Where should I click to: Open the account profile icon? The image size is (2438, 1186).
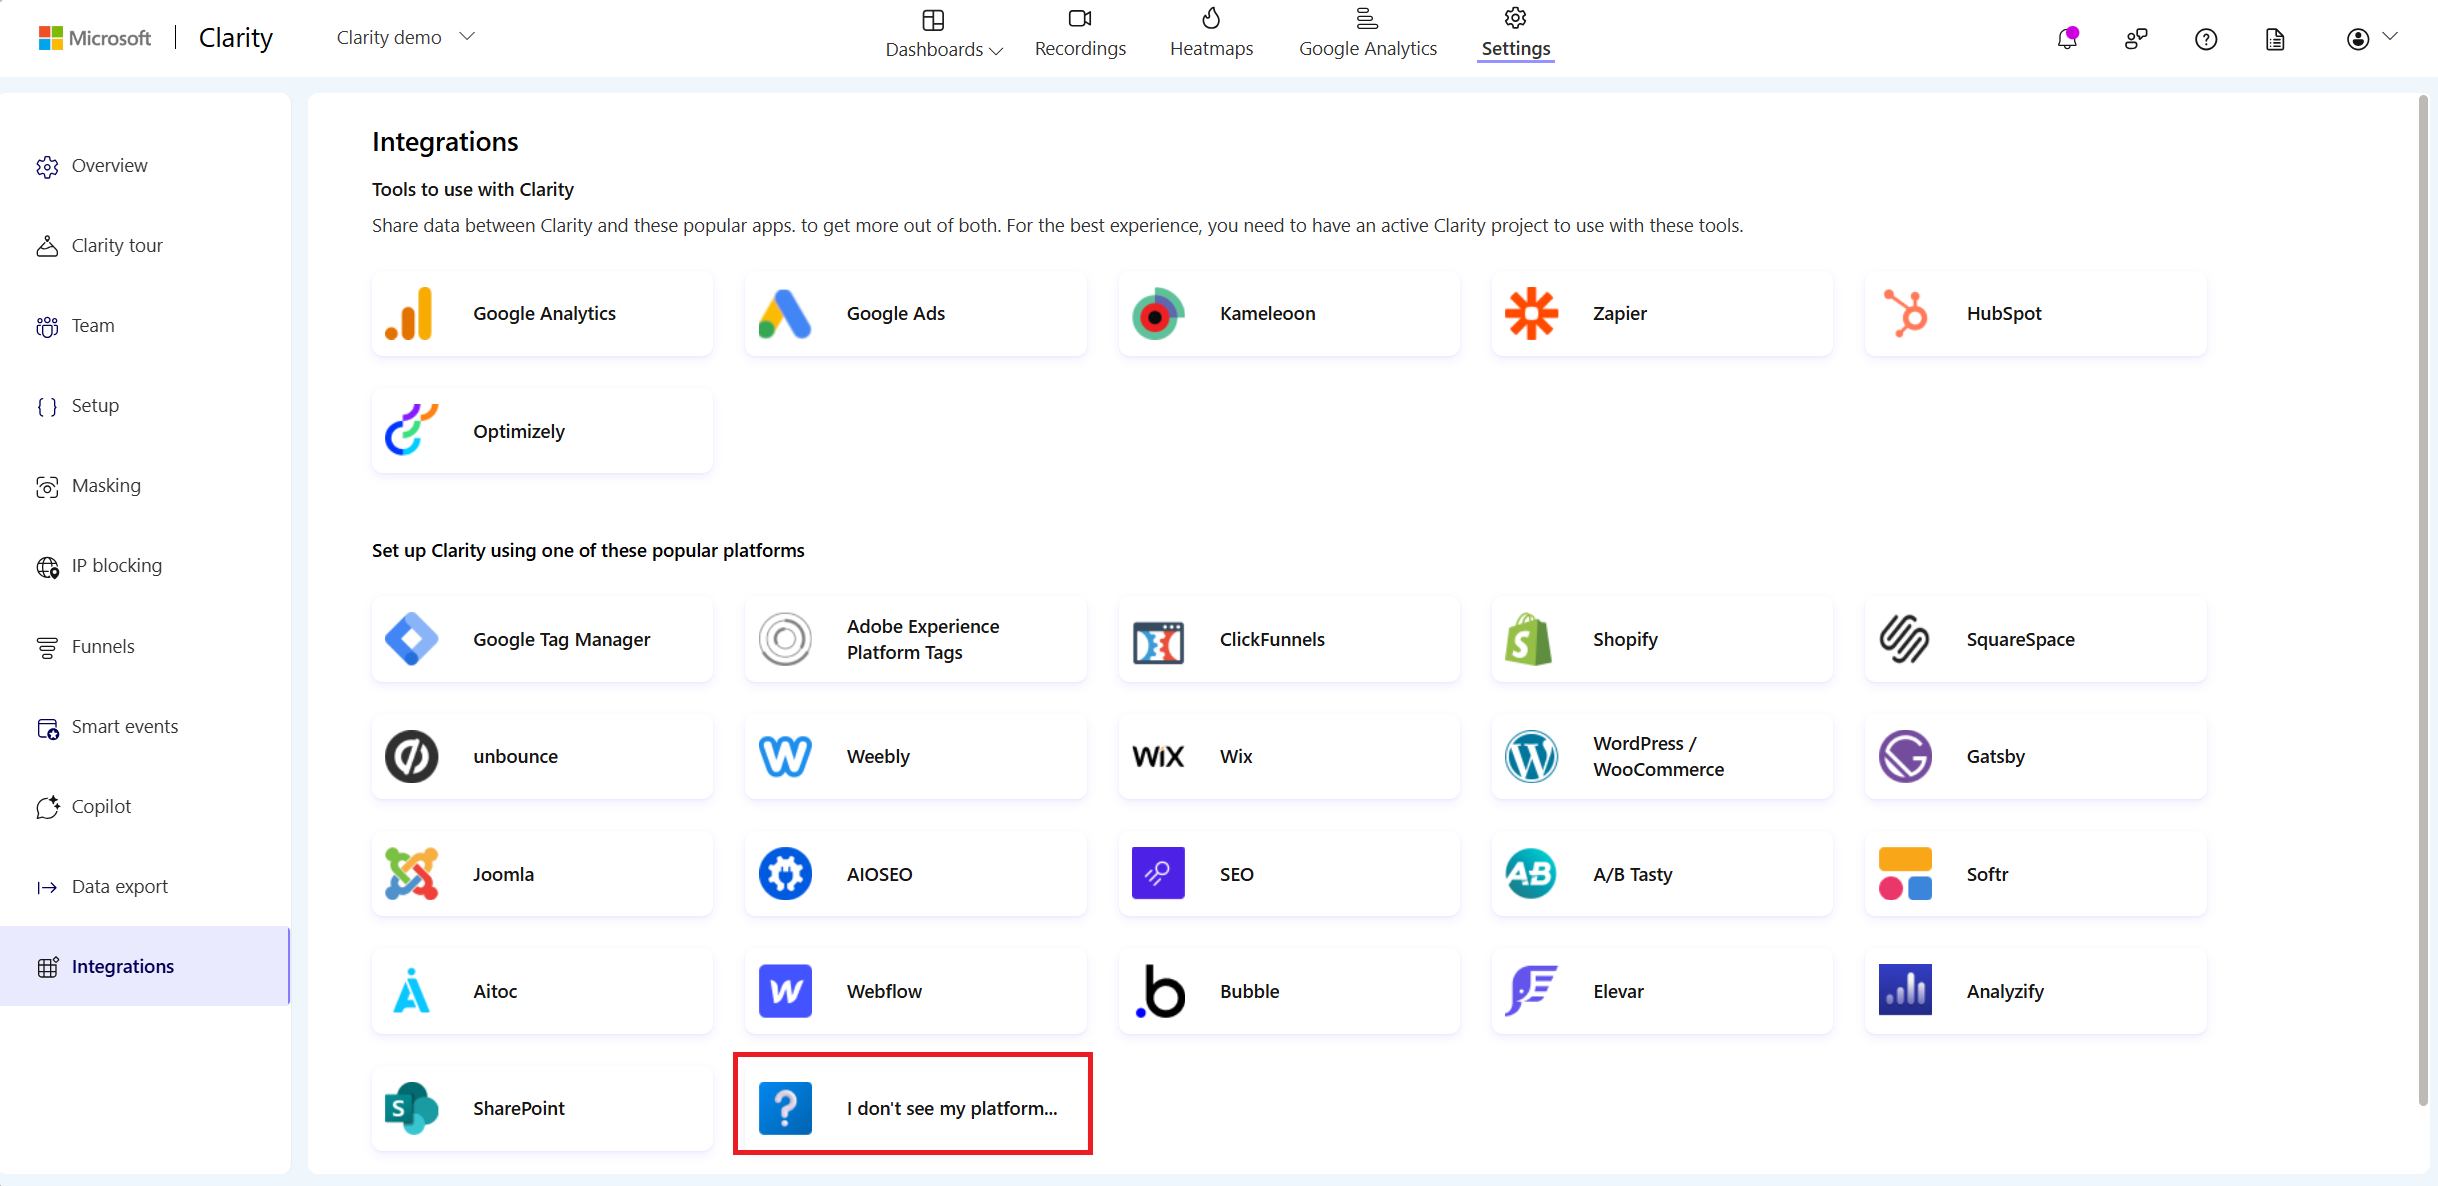[x=2357, y=39]
